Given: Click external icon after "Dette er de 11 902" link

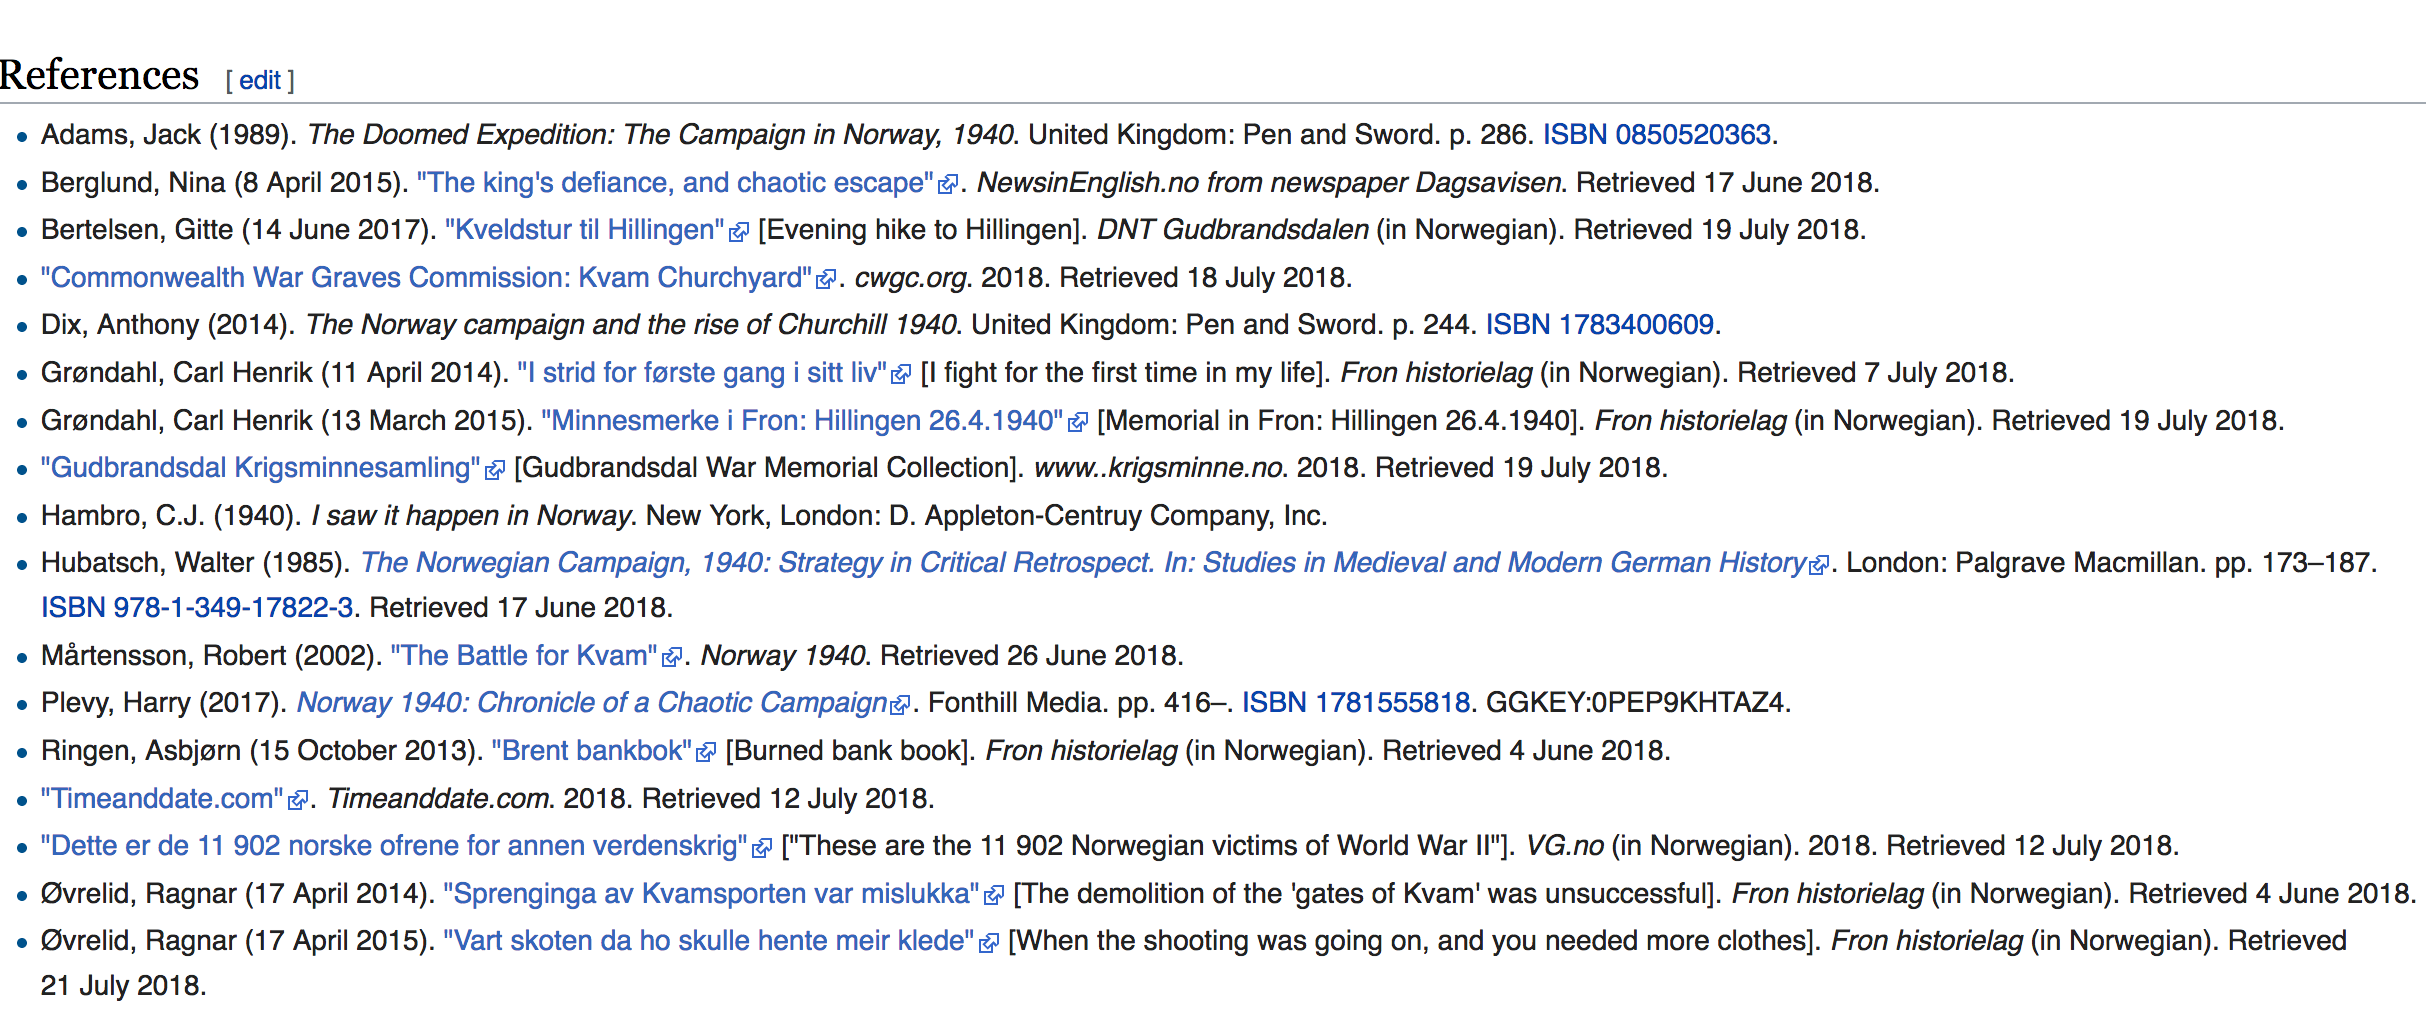Looking at the screenshot, I should pyautogui.click(x=762, y=848).
